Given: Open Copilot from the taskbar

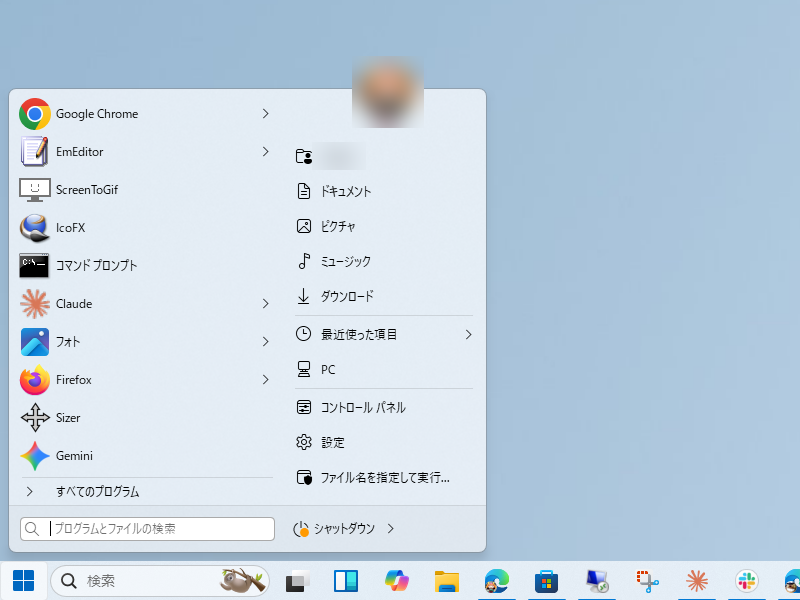Looking at the screenshot, I should pos(396,581).
